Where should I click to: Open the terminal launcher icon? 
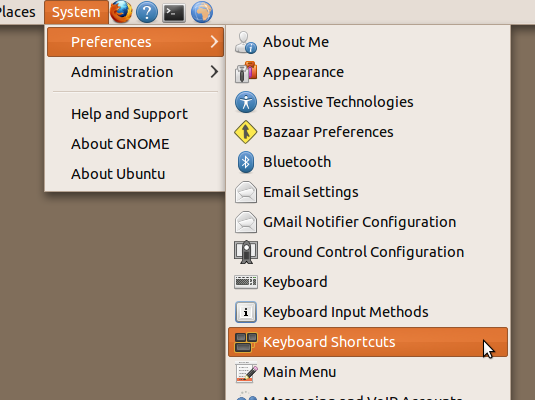(x=174, y=13)
